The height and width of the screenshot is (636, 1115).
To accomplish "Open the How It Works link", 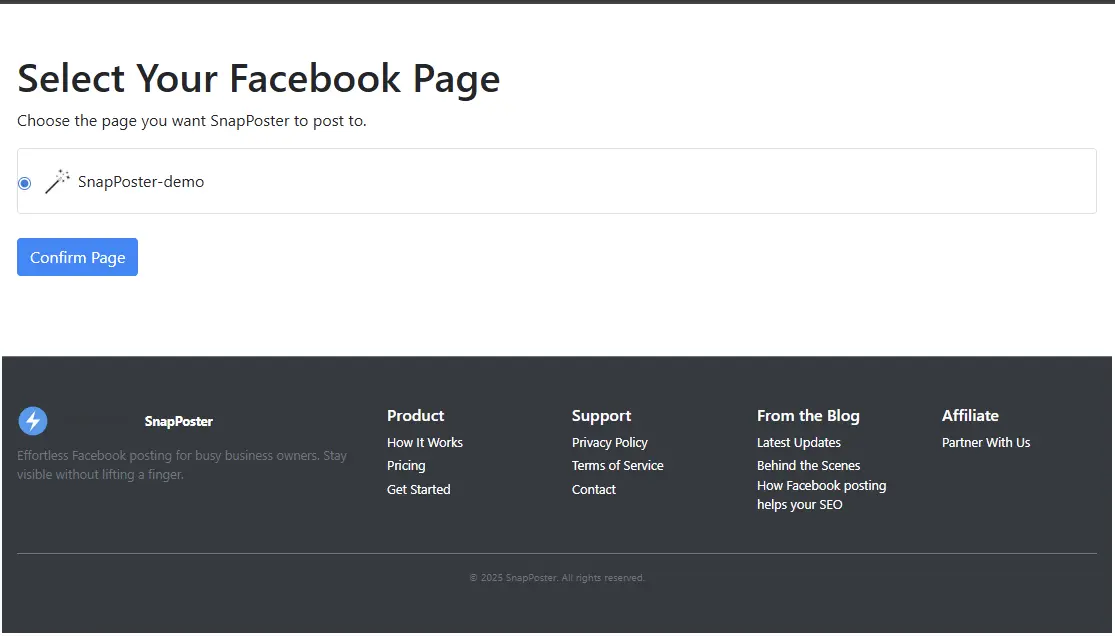I will 425,442.
